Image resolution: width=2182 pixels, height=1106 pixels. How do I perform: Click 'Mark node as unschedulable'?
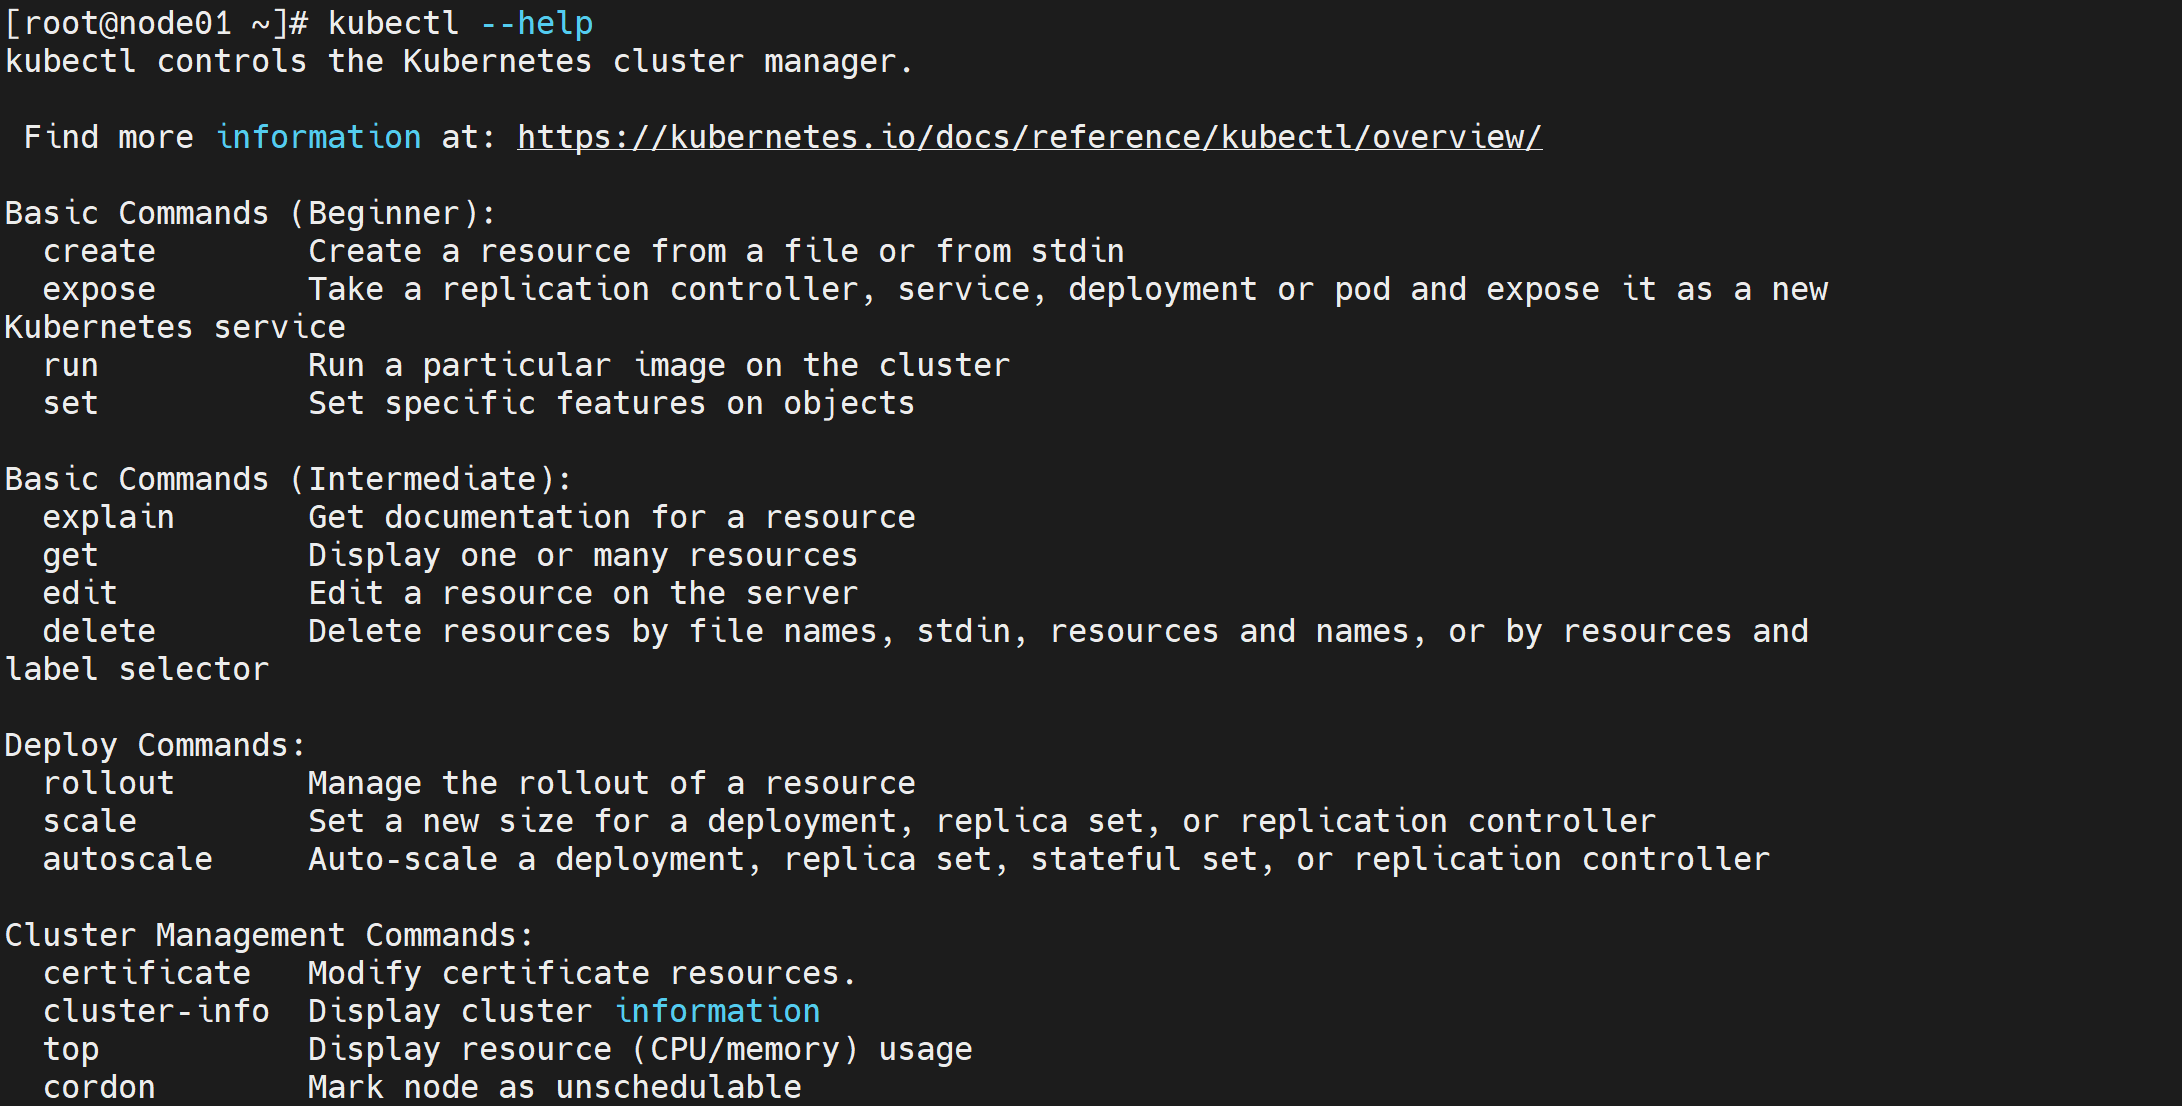click(555, 1087)
